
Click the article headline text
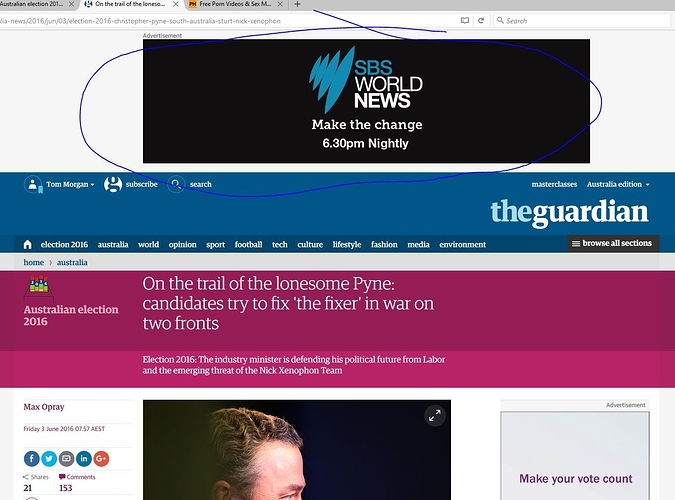pyautogui.click(x=288, y=304)
